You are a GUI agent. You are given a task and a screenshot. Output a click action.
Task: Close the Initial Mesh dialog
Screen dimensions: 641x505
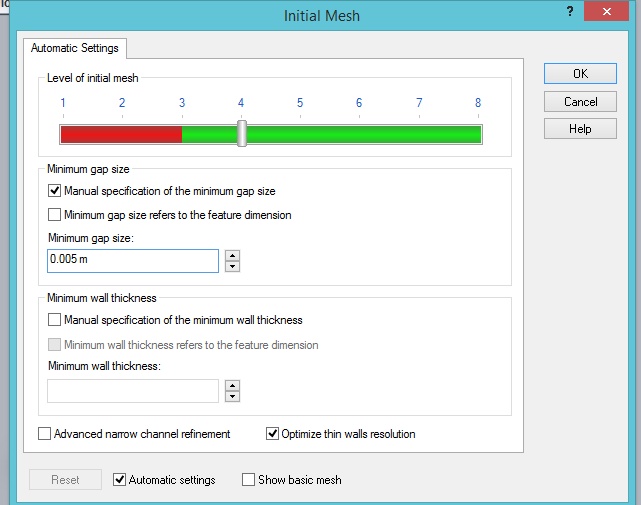(606, 11)
